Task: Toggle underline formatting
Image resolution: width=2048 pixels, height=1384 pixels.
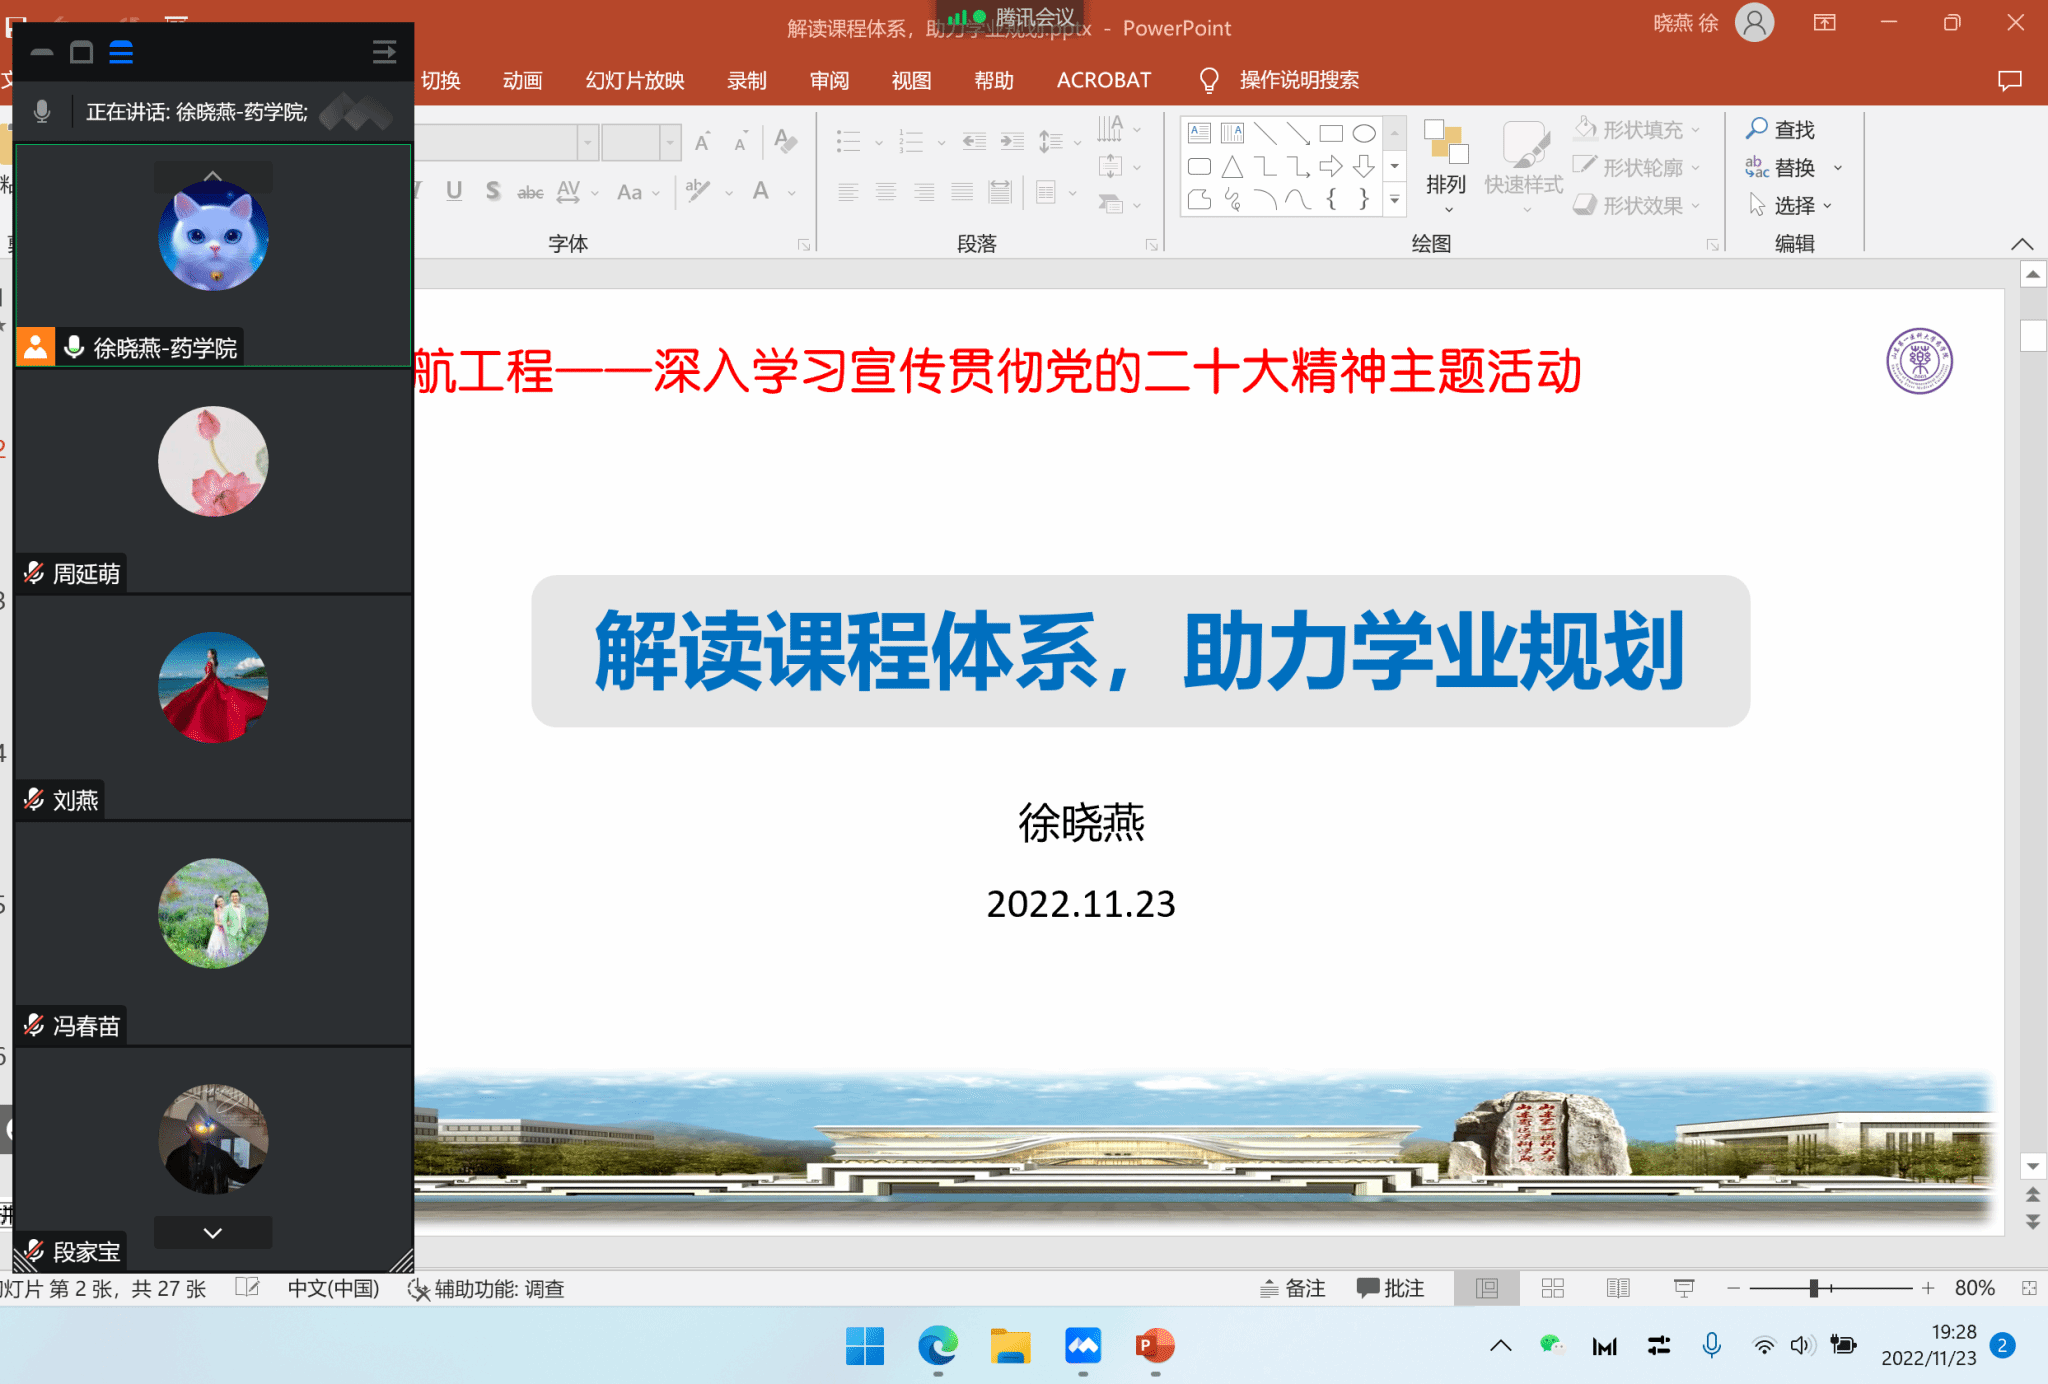Action: point(454,191)
